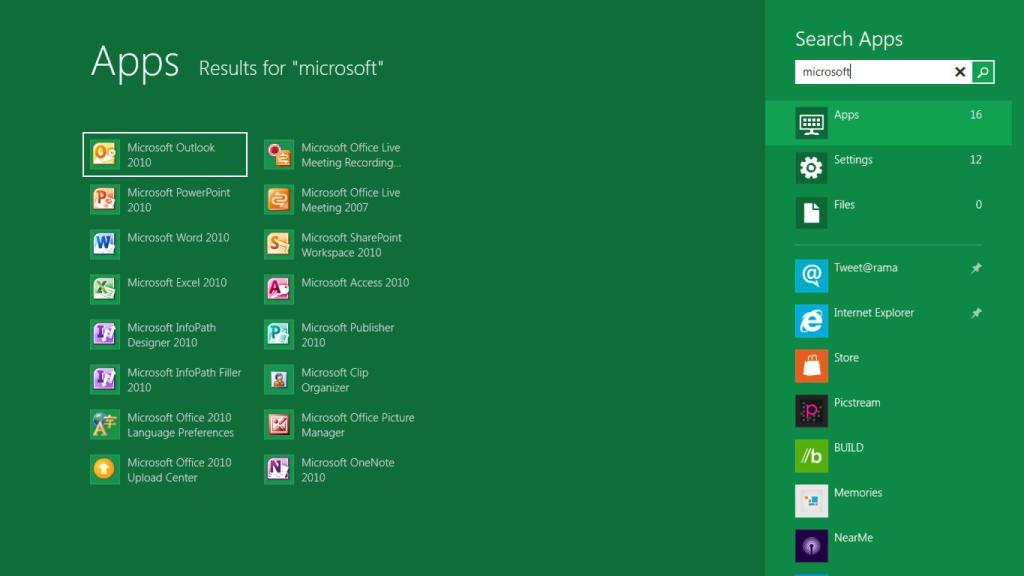Screen dimensions: 1024x576
Task: Launch Microsoft InfoPath Designer 2010
Action: (164, 334)
